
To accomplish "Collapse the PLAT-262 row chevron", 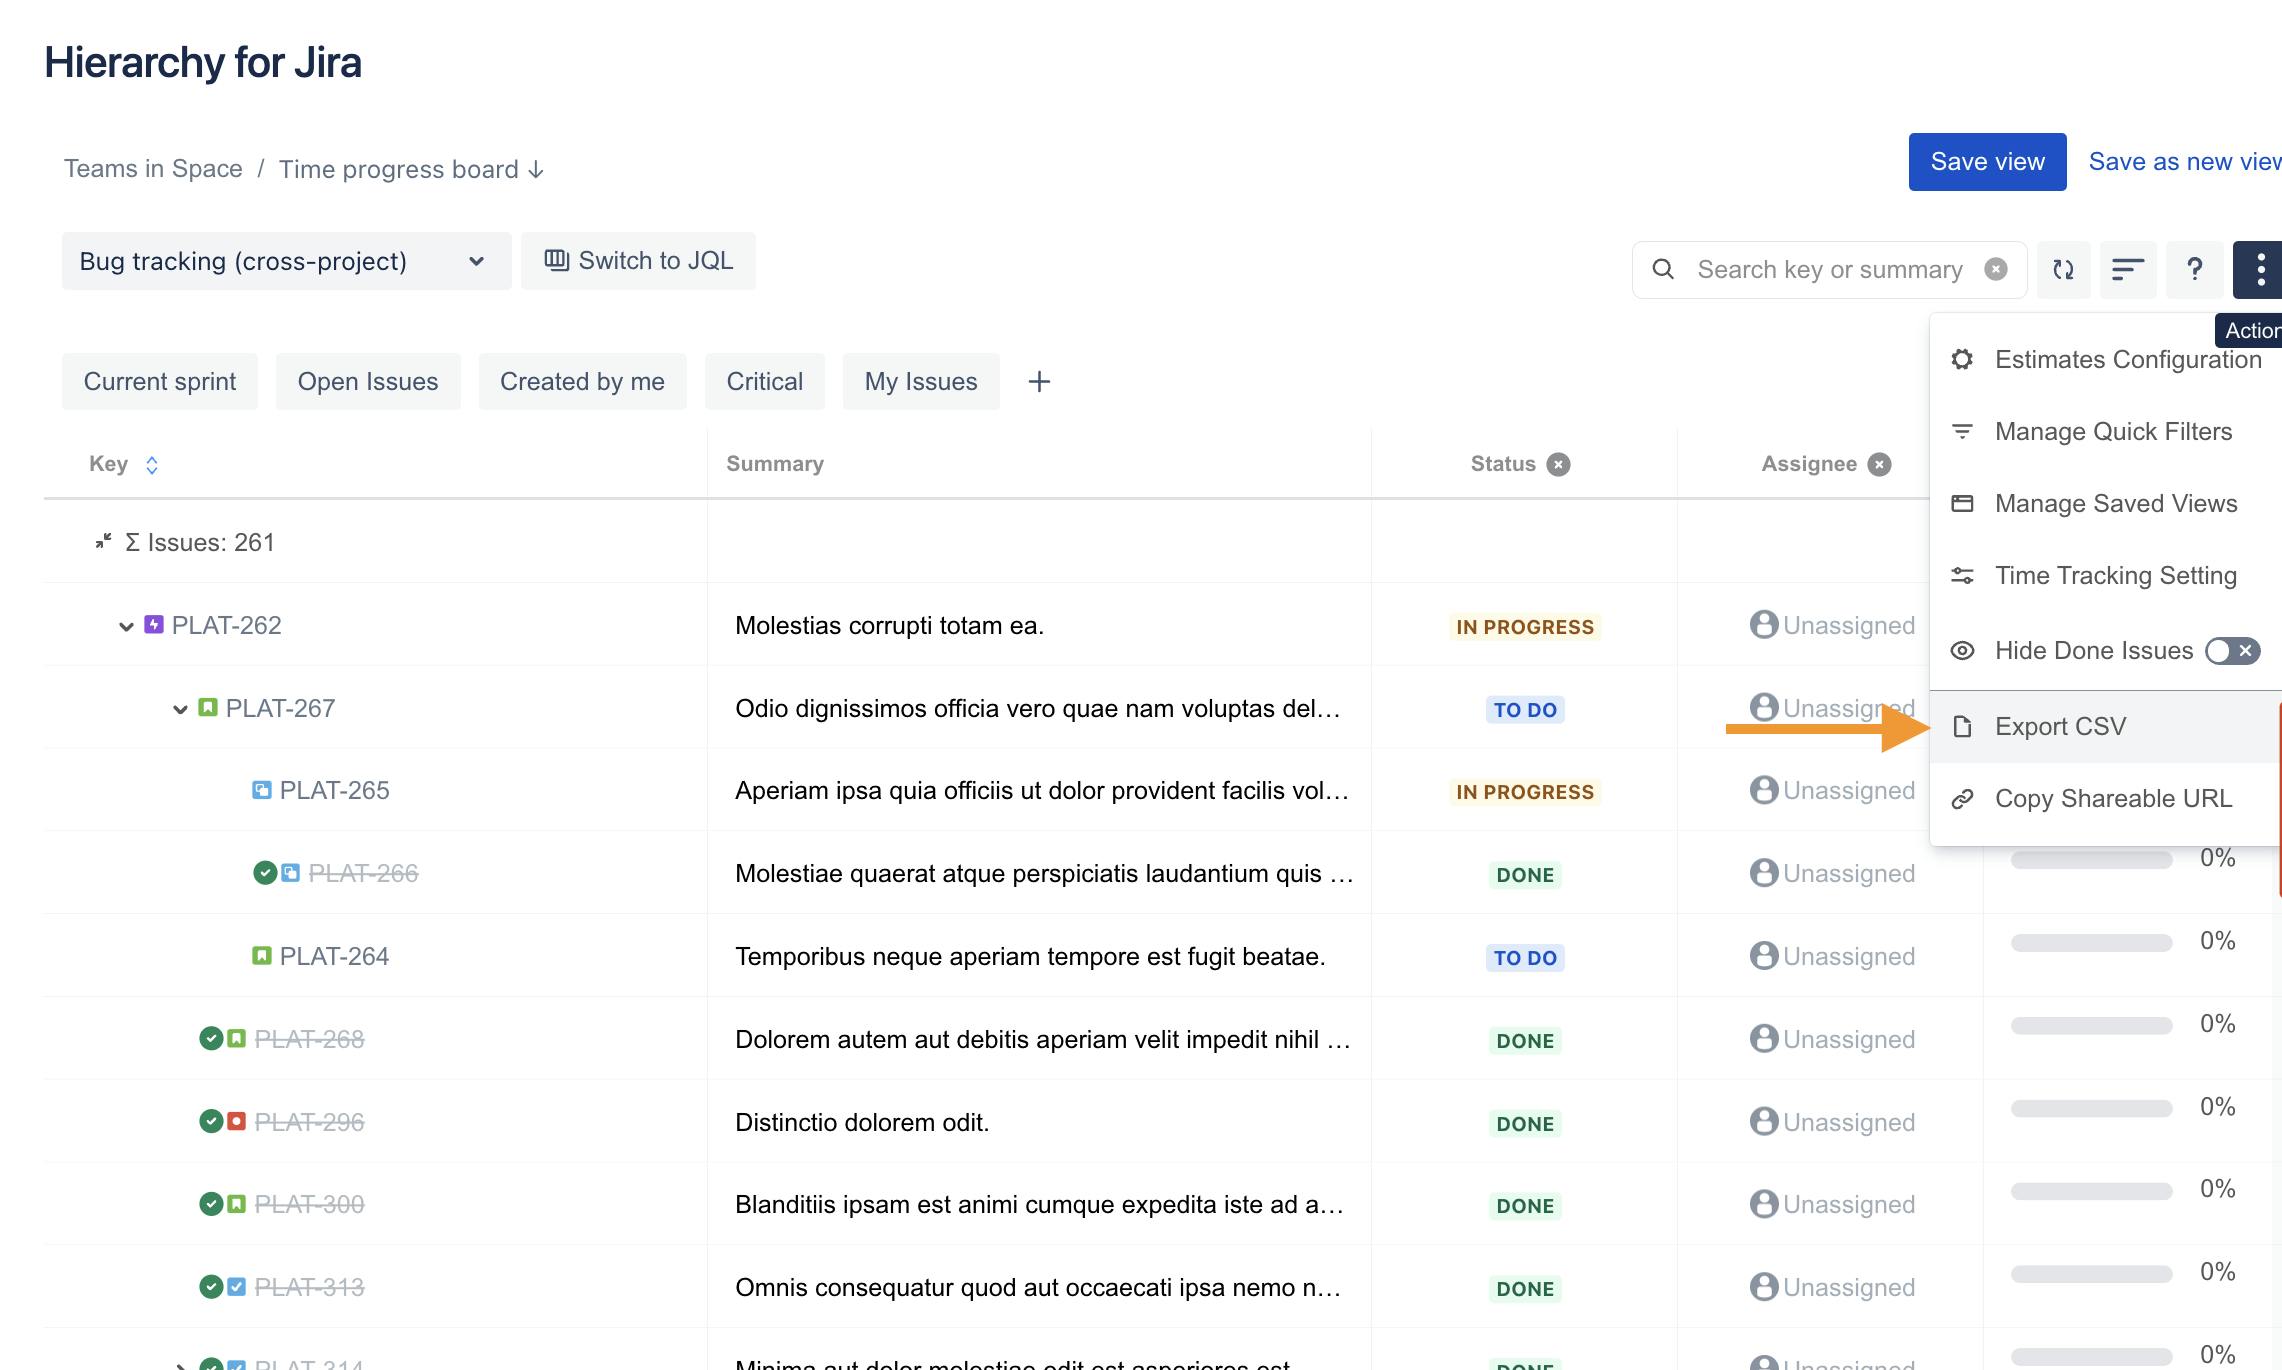I will coord(126,626).
